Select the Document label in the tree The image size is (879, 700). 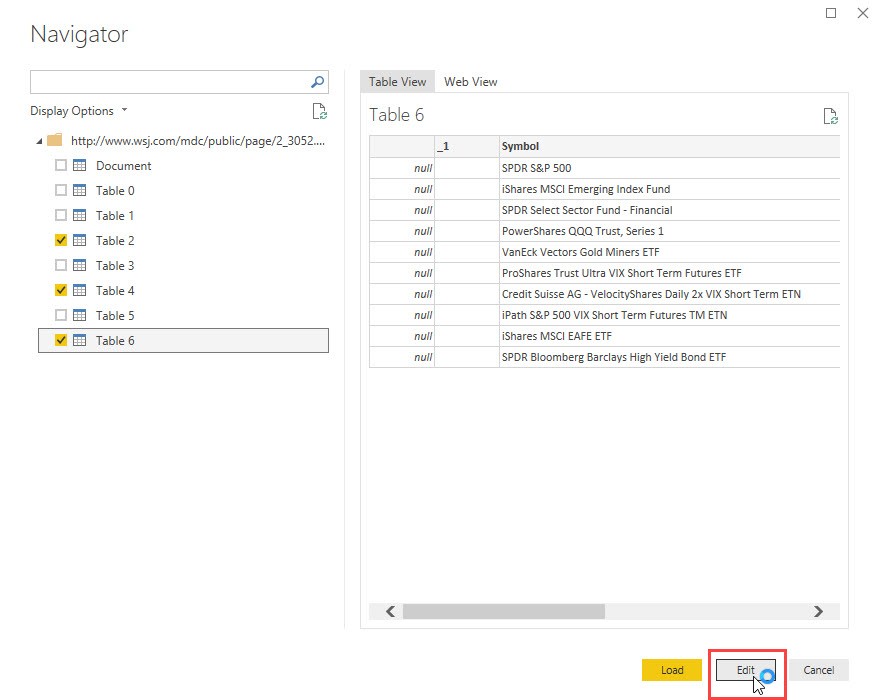(x=123, y=166)
